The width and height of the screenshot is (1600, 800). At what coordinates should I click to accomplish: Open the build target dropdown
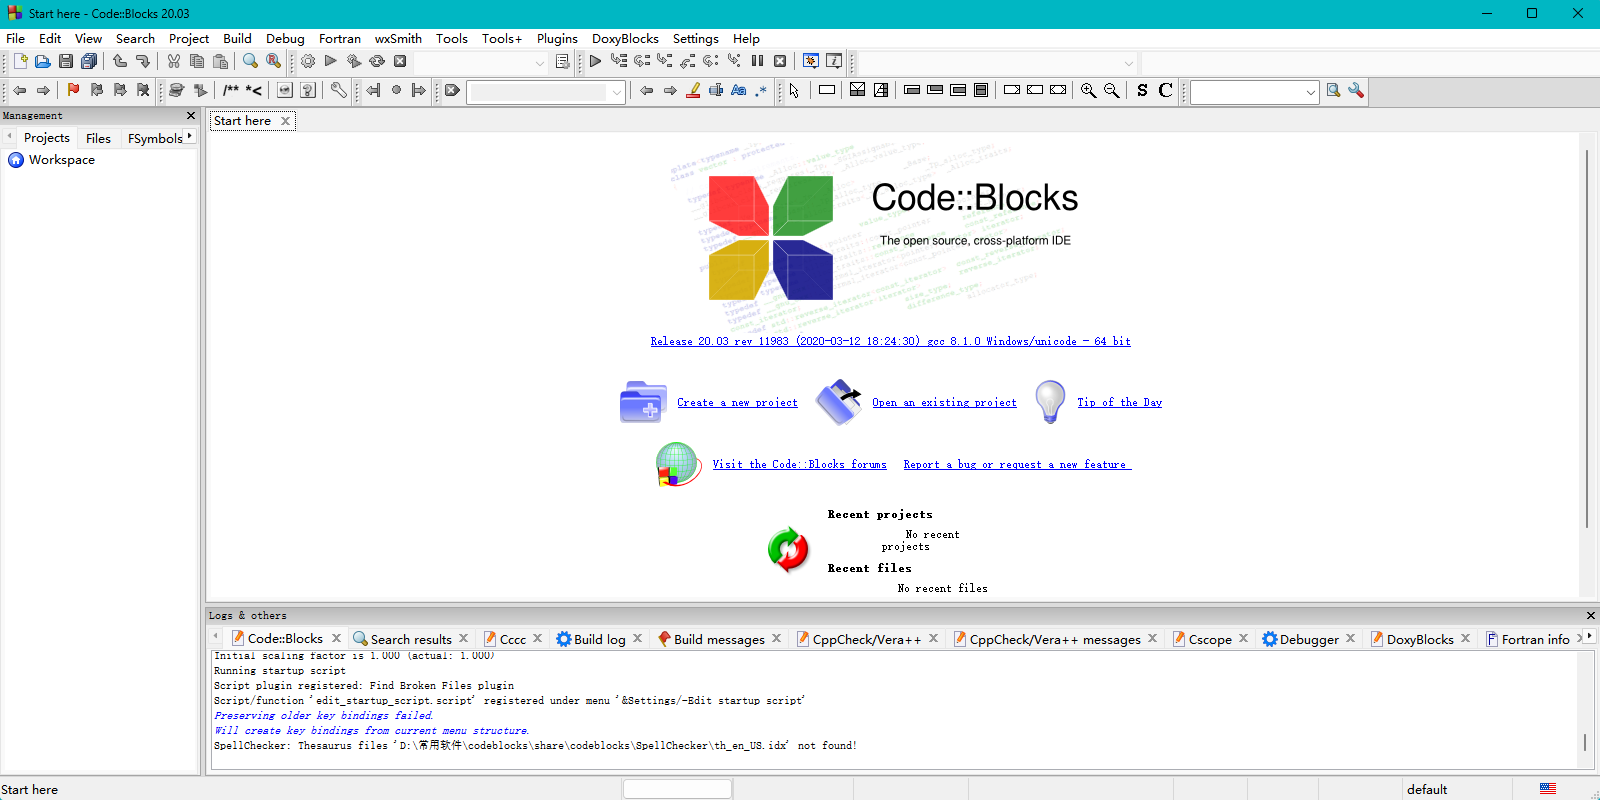point(539,63)
